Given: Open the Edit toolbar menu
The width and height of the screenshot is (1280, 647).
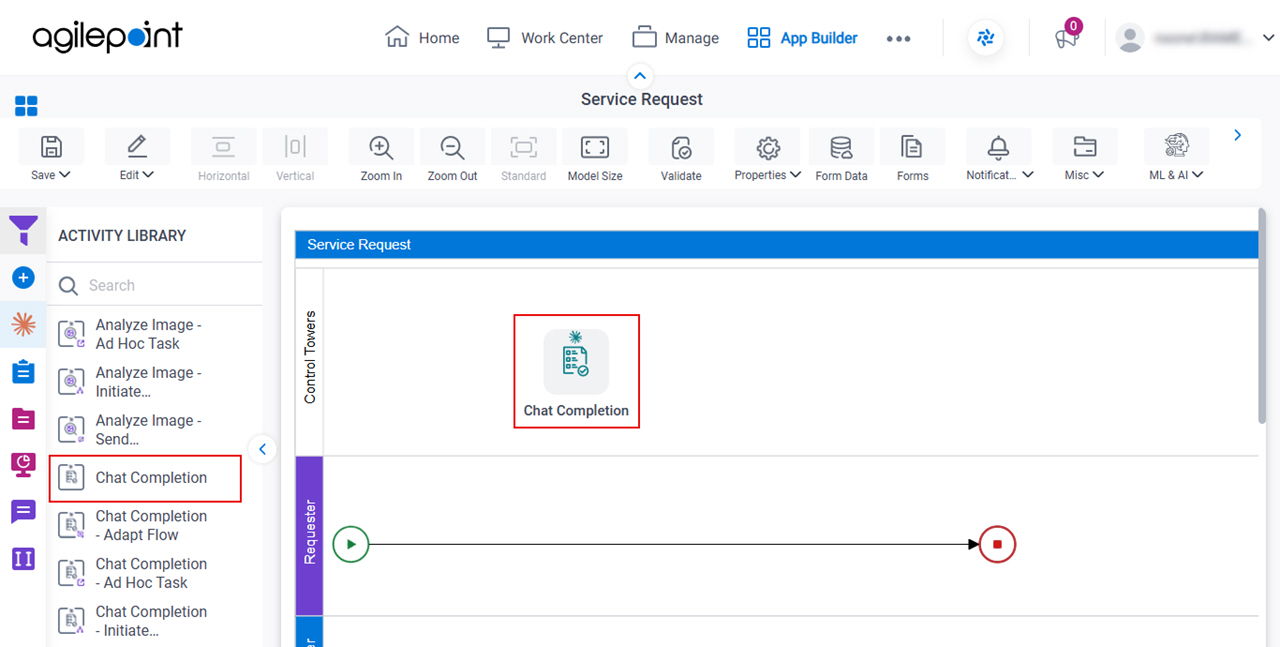Looking at the screenshot, I should pyautogui.click(x=137, y=157).
